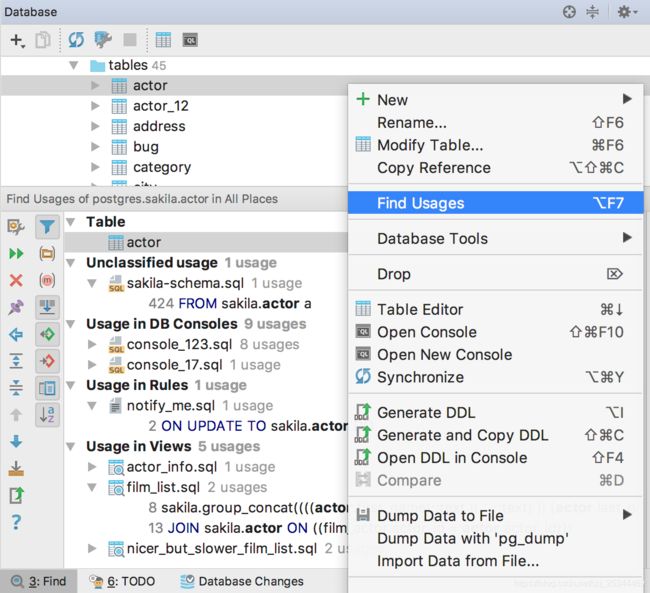This screenshot has height=593, width=650.
Task: Toggle show read access green arrow icon
Action: point(47,334)
